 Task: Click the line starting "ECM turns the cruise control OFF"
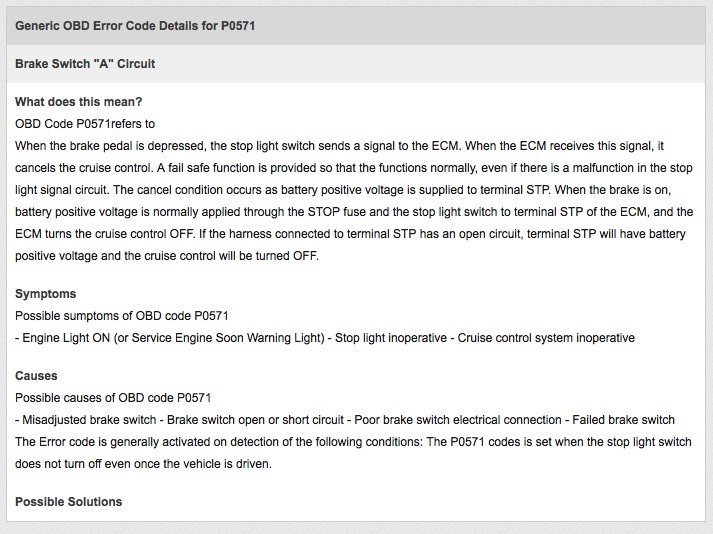tap(350, 234)
